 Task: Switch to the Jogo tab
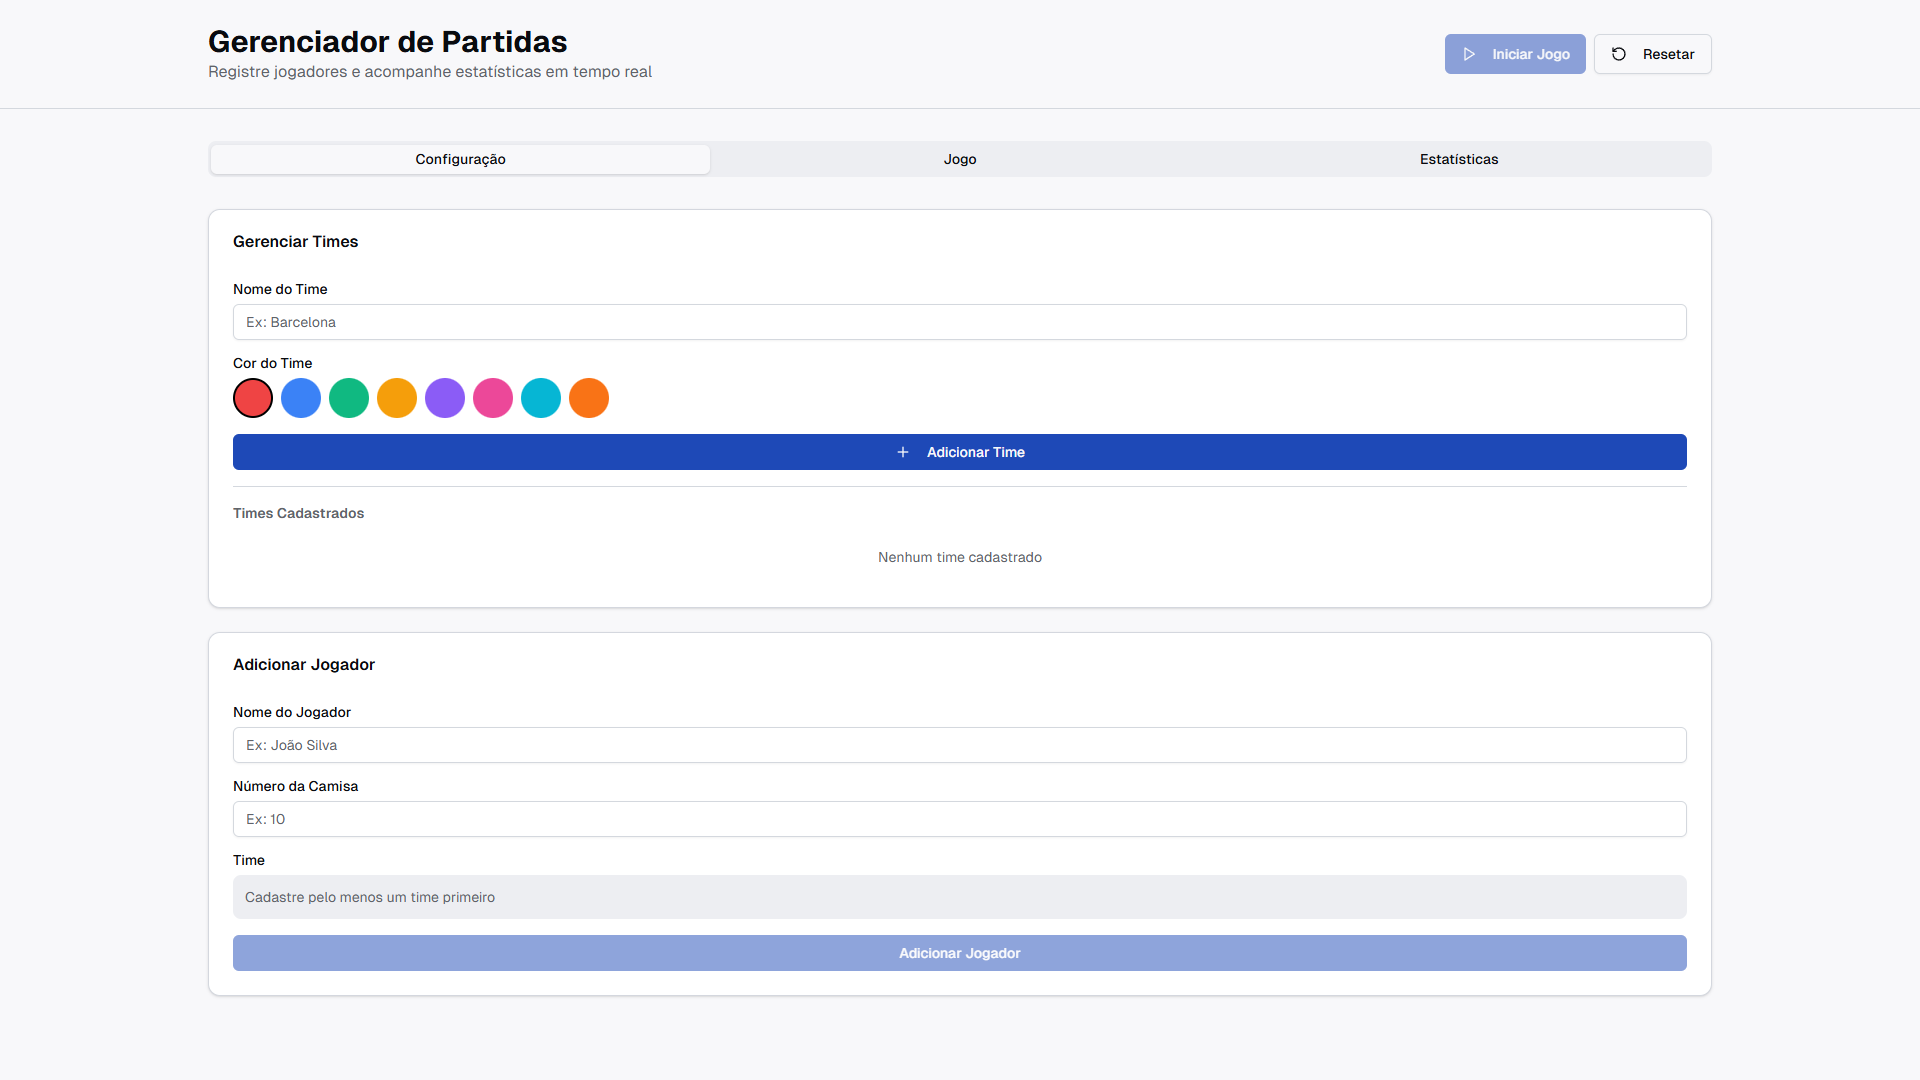click(x=960, y=159)
